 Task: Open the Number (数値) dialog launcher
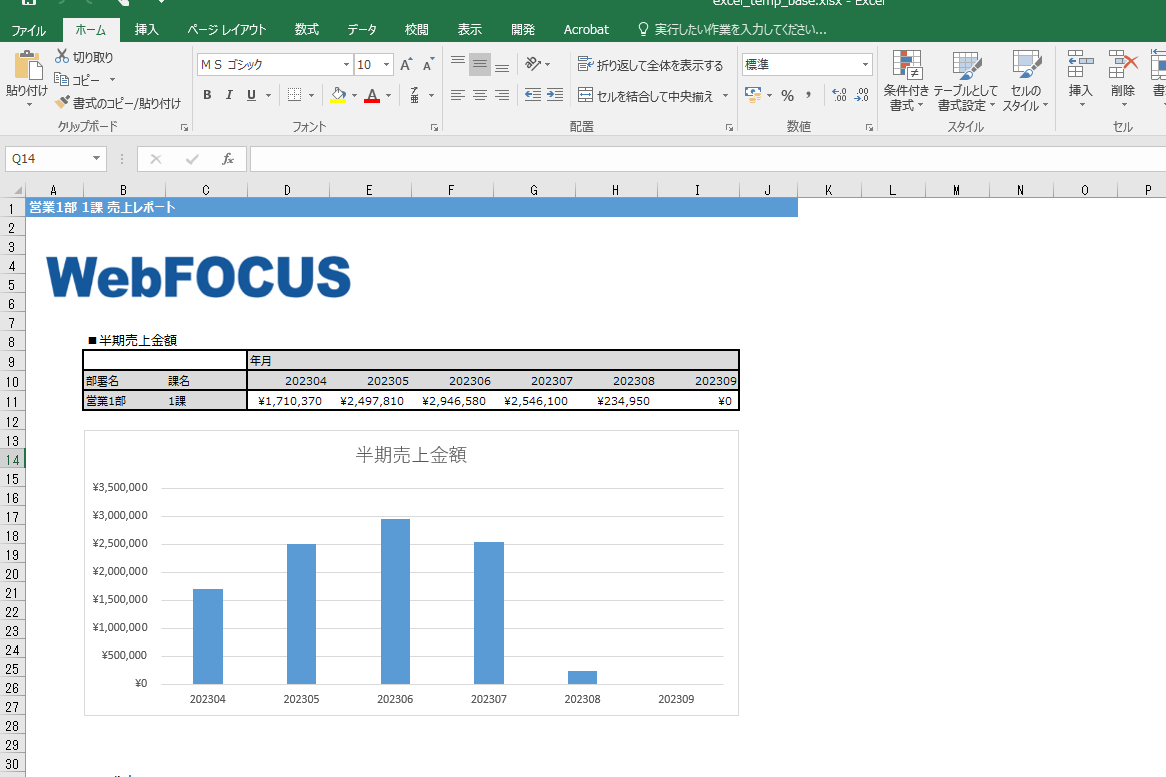pos(869,128)
